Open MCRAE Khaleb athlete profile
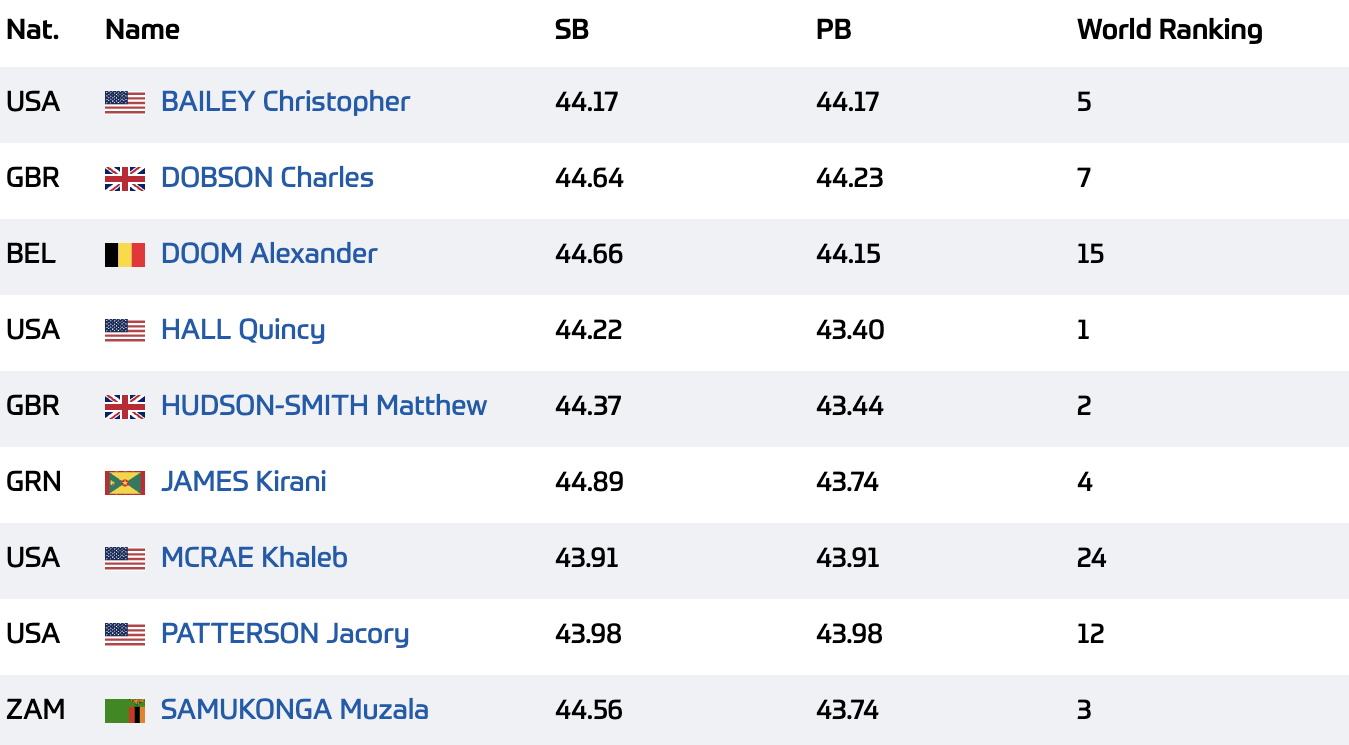The image size is (1349, 745). click(x=254, y=558)
